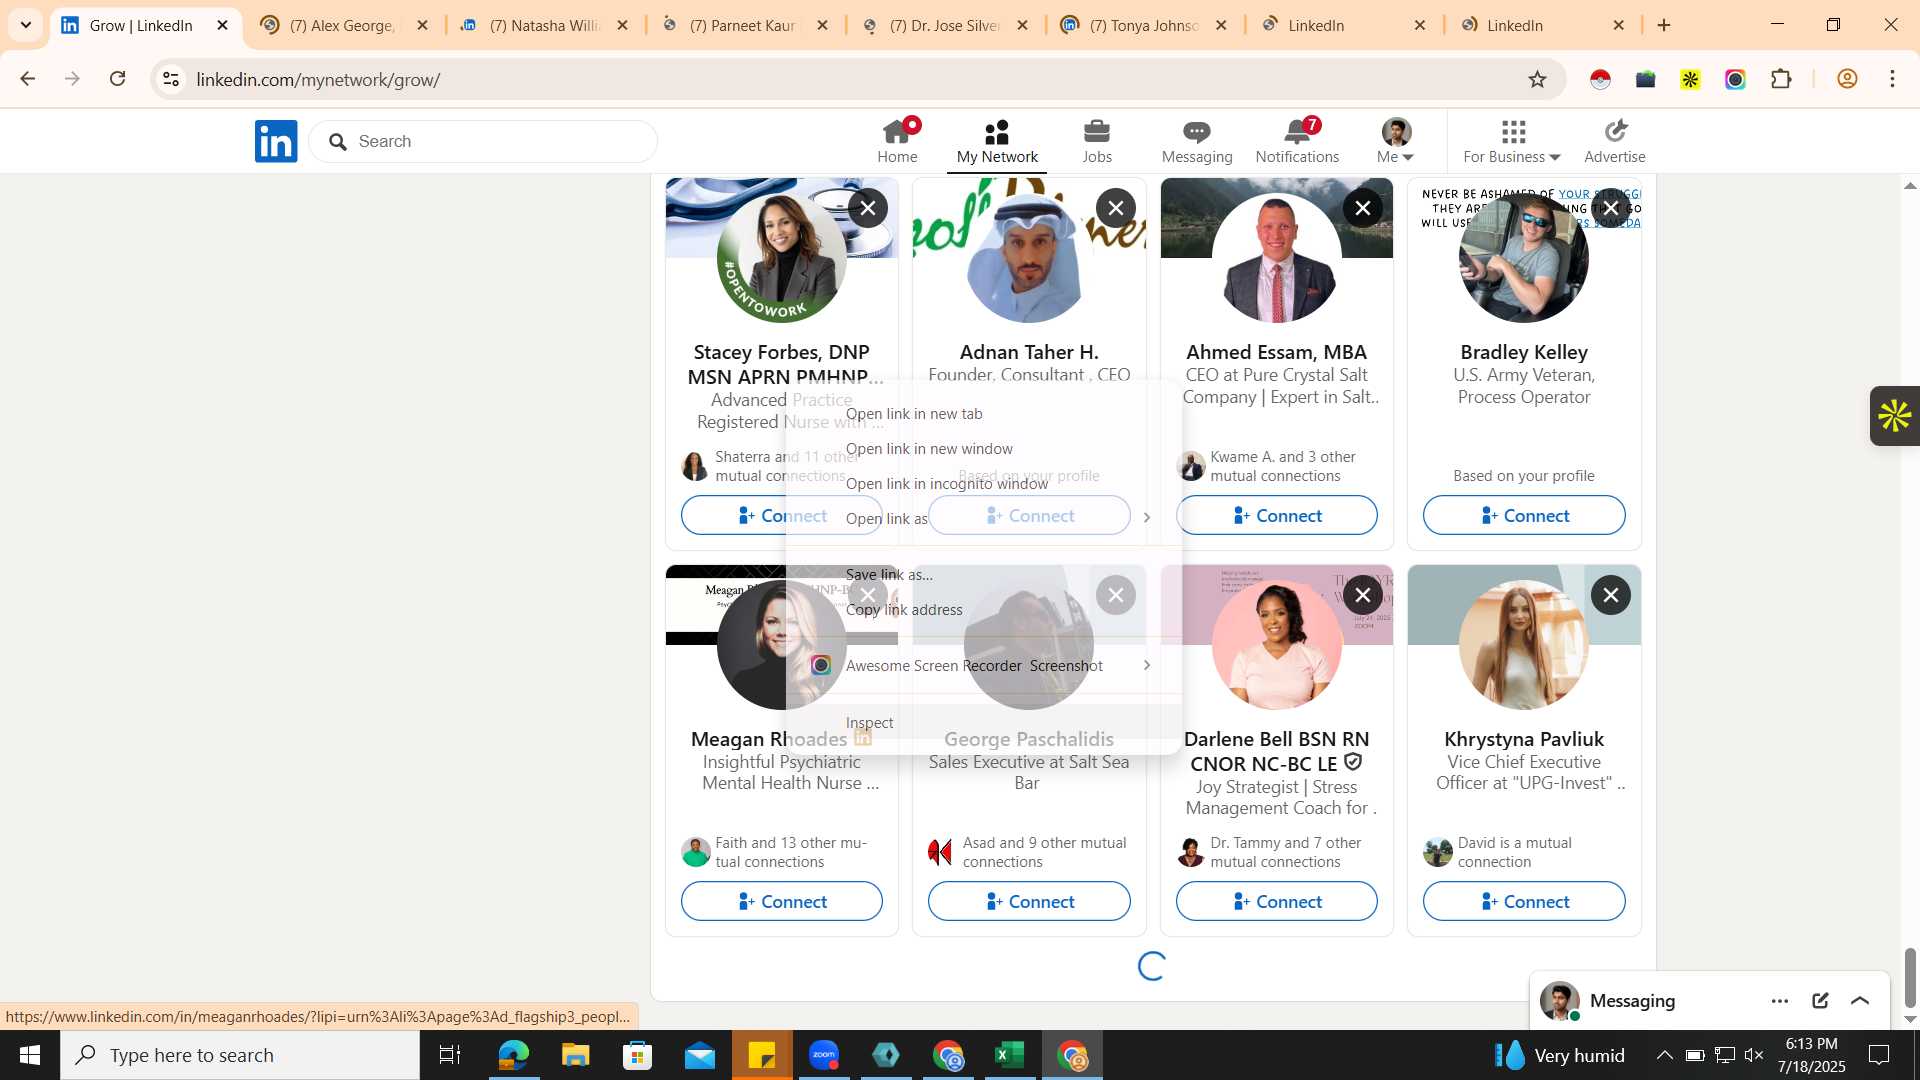This screenshot has height=1080, width=1920.
Task: Go to the Home feed icon
Action: (897, 141)
